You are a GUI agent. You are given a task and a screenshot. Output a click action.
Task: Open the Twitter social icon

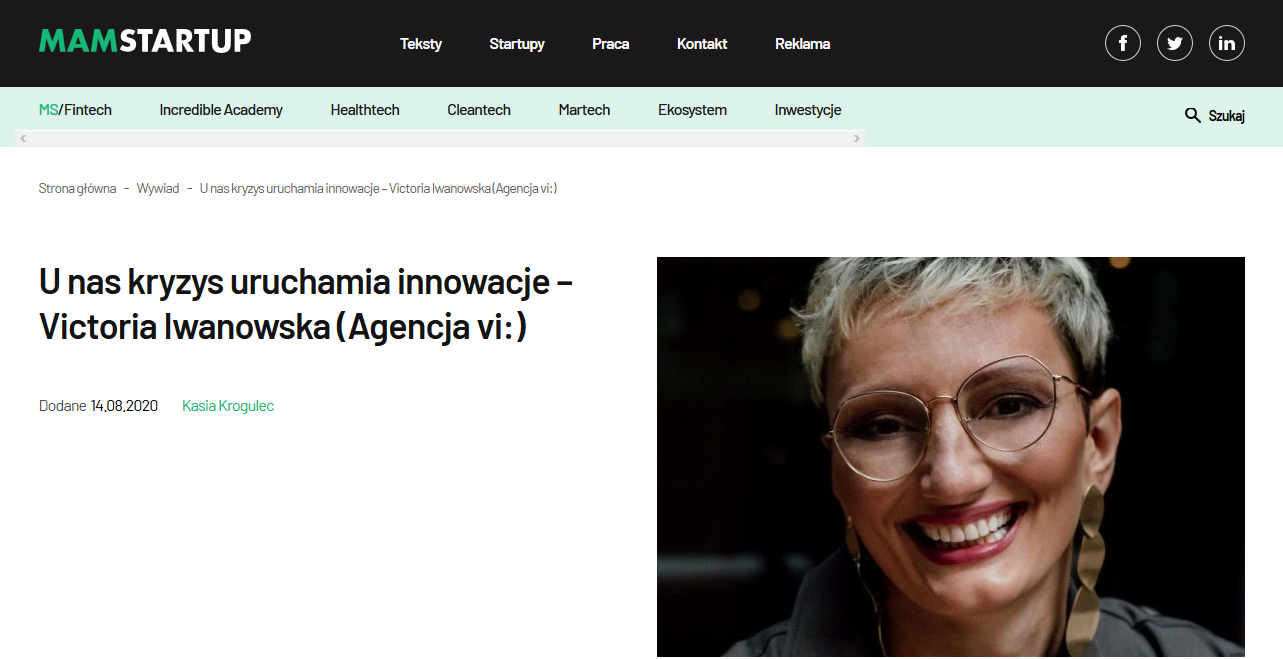(x=1175, y=43)
